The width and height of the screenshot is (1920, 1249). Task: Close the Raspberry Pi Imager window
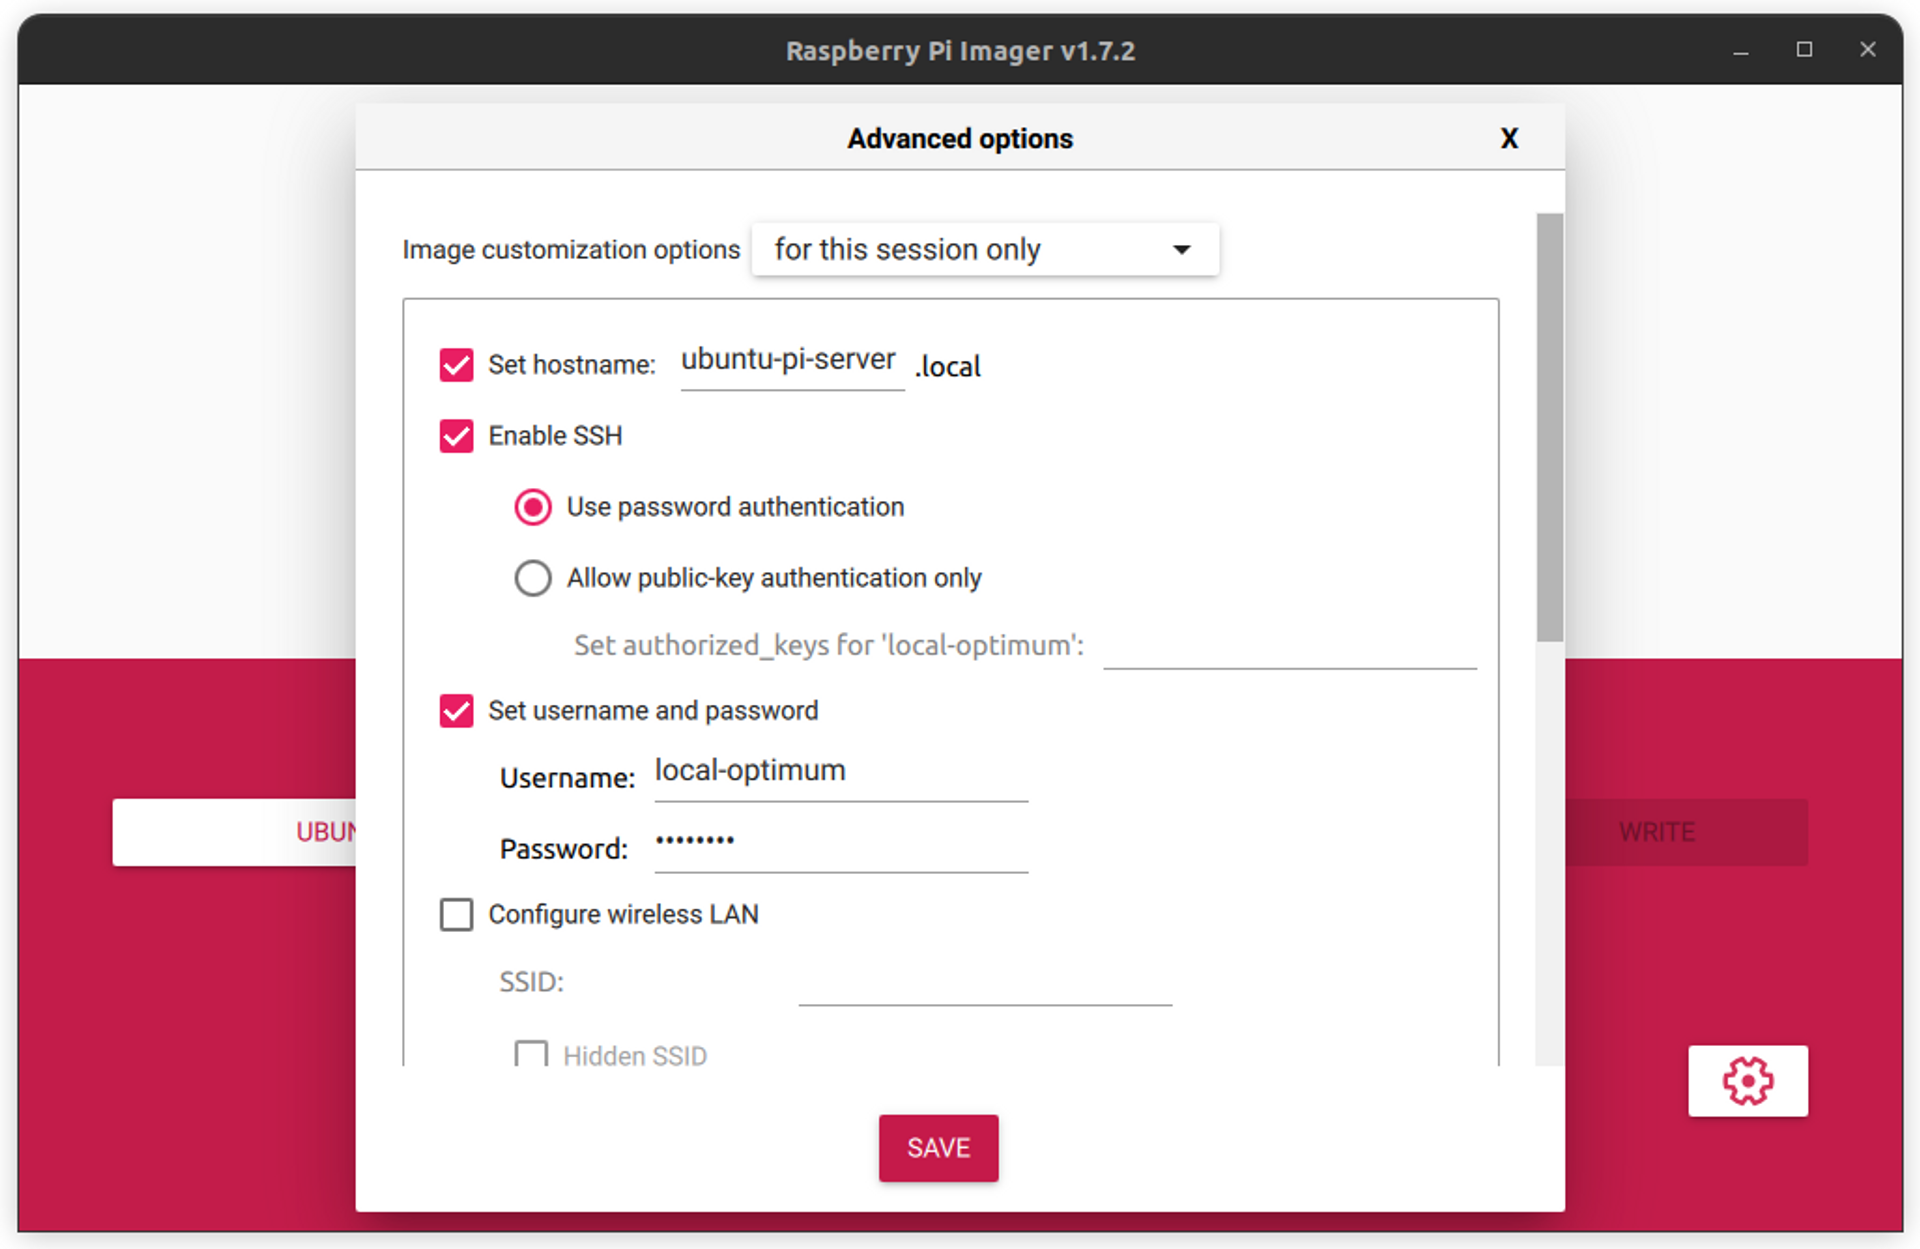click(x=1867, y=50)
